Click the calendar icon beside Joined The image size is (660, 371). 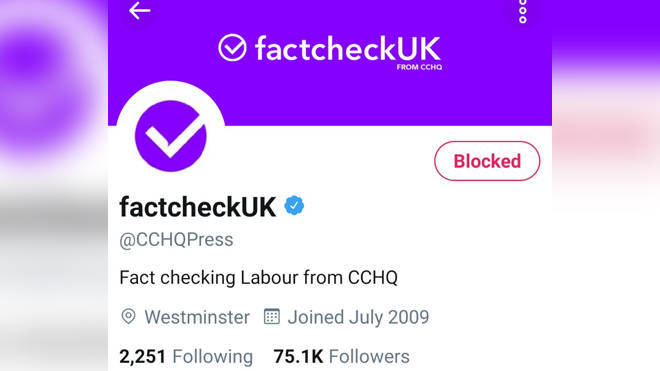pos(271,316)
